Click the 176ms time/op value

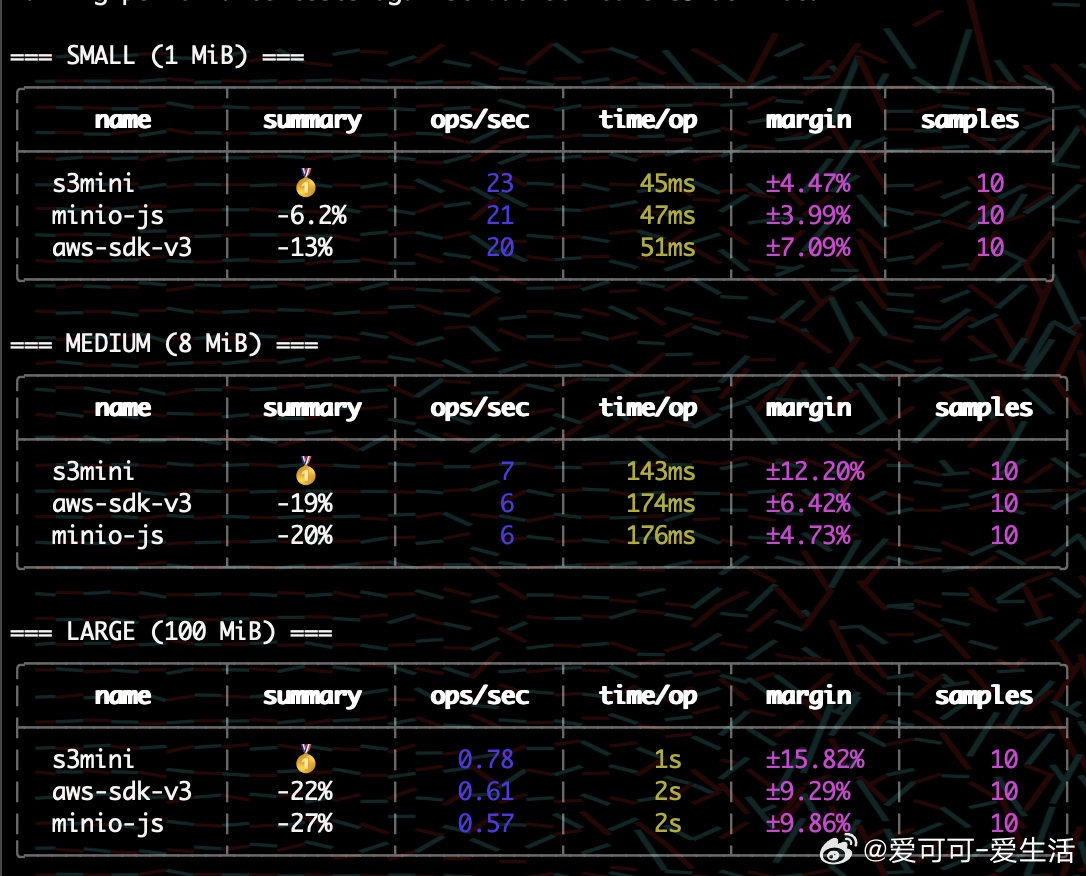pyautogui.click(x=661, y=535)
